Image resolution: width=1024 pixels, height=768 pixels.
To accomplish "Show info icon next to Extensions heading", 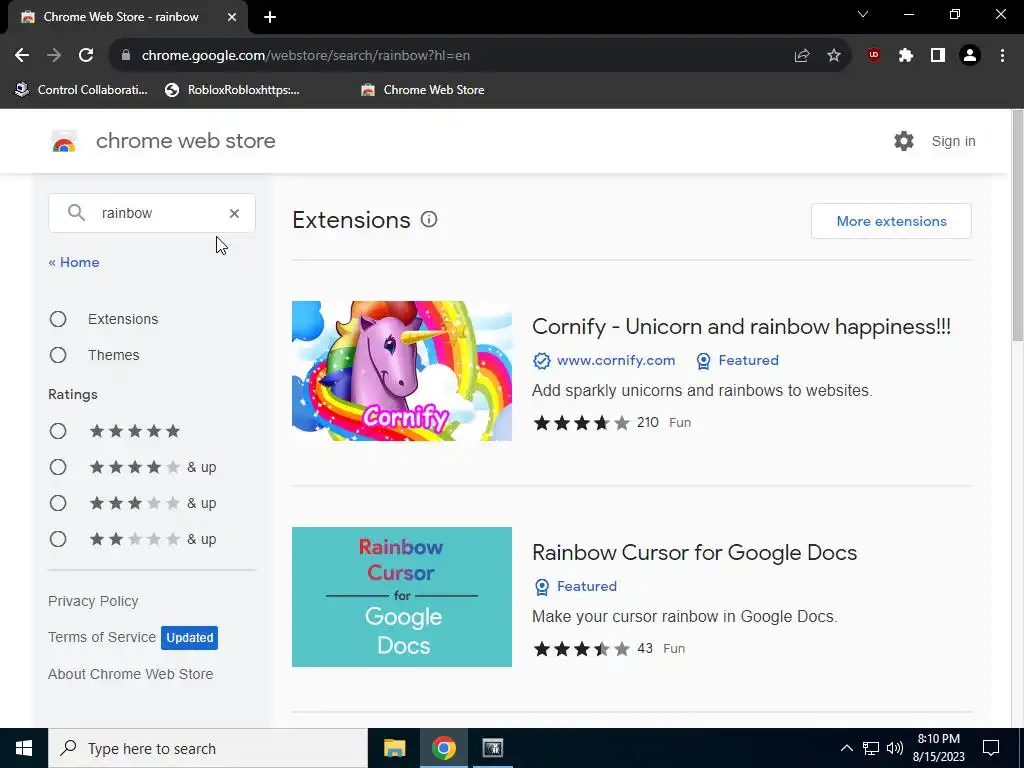I will click(x=429, y=219).
